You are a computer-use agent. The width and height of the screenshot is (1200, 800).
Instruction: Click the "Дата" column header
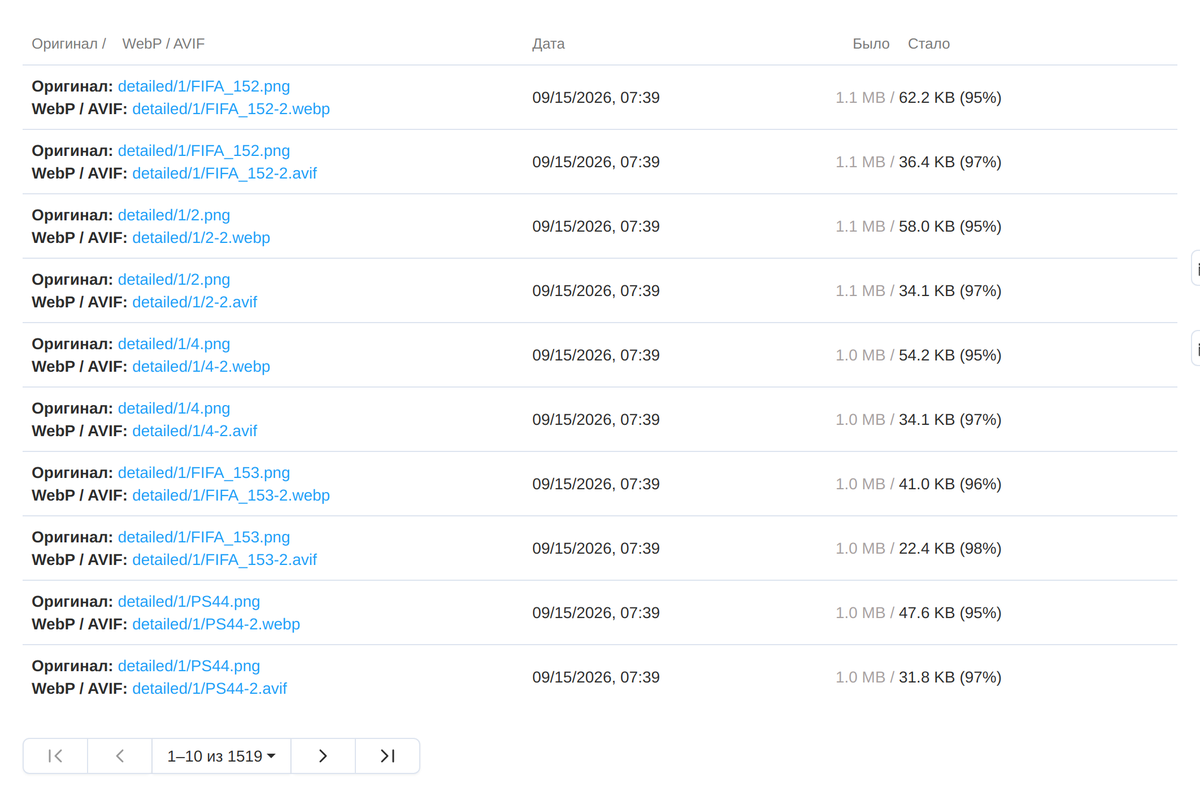(x=549, y=44)
